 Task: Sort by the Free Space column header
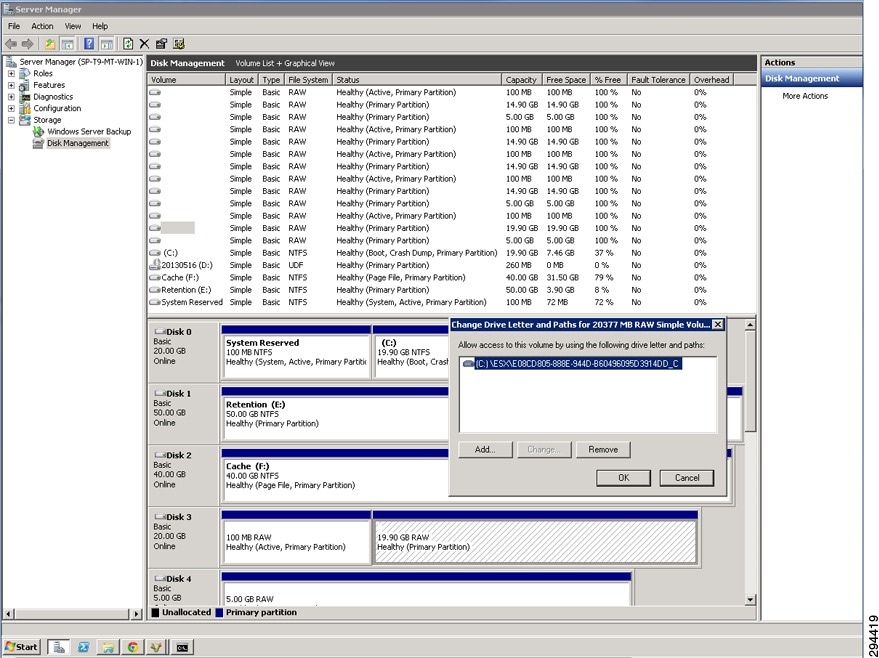566,80
